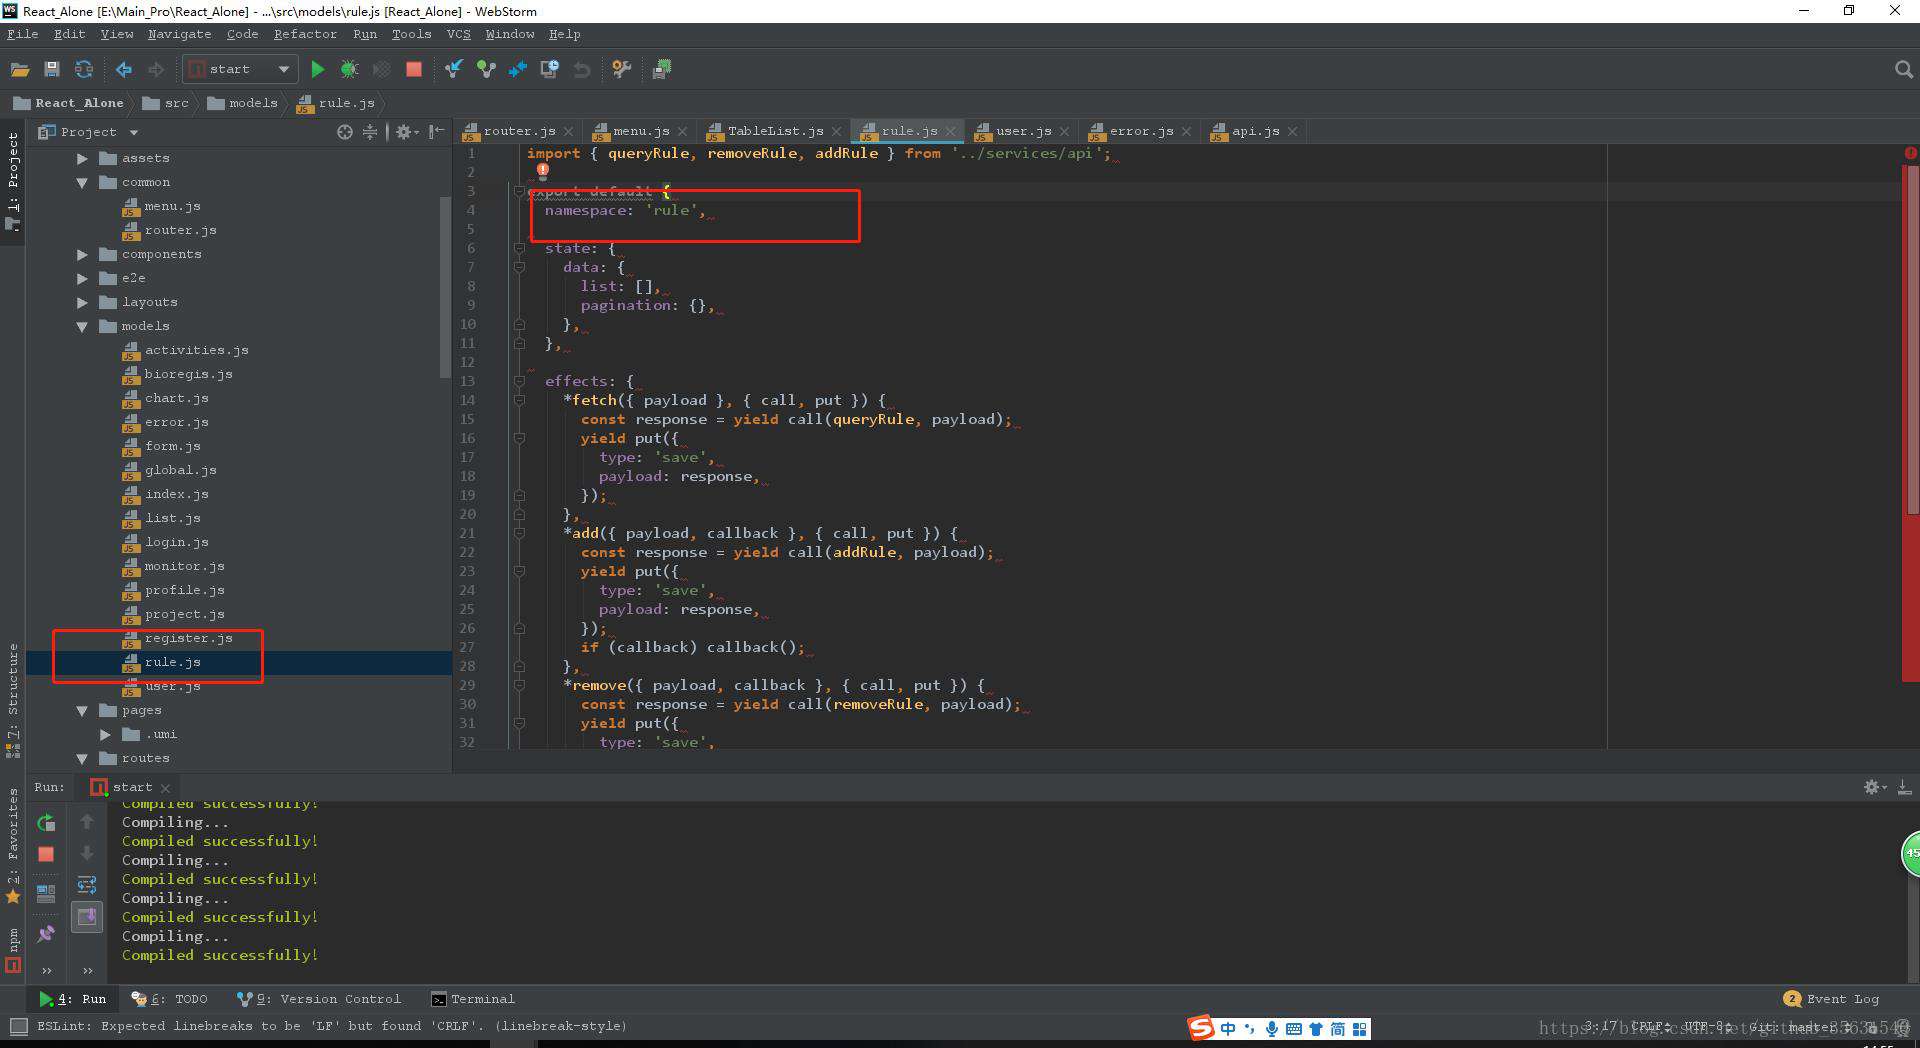Click the Sogou input method tray icon

click(1201, 1028)
